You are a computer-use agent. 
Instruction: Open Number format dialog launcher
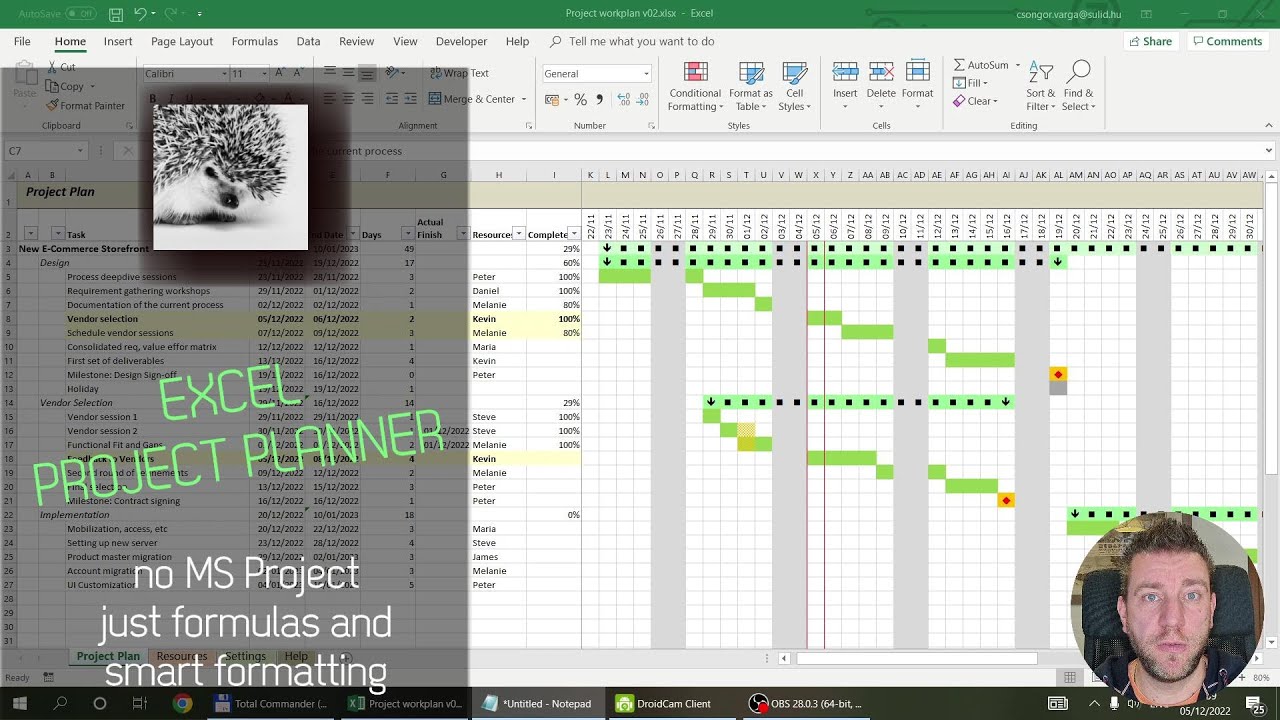tap(652, 126)
